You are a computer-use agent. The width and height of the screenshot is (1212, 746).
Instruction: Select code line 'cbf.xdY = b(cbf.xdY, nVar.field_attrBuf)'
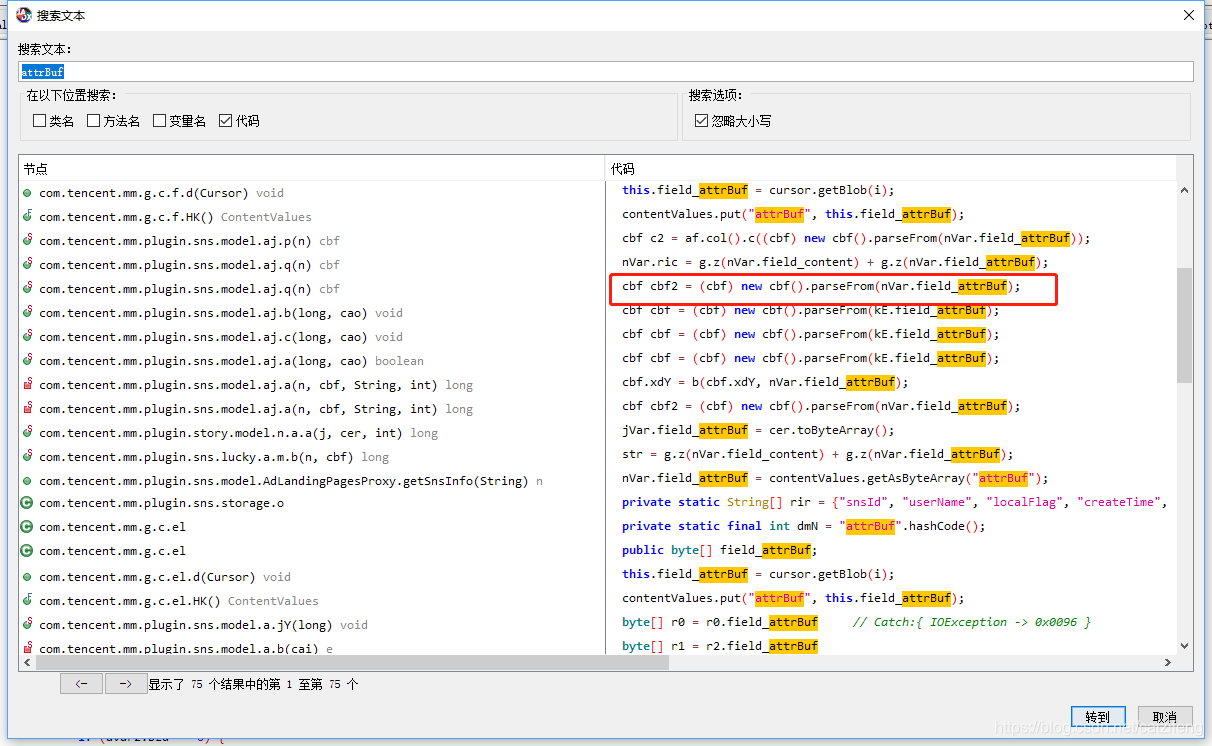coord(765,382)
